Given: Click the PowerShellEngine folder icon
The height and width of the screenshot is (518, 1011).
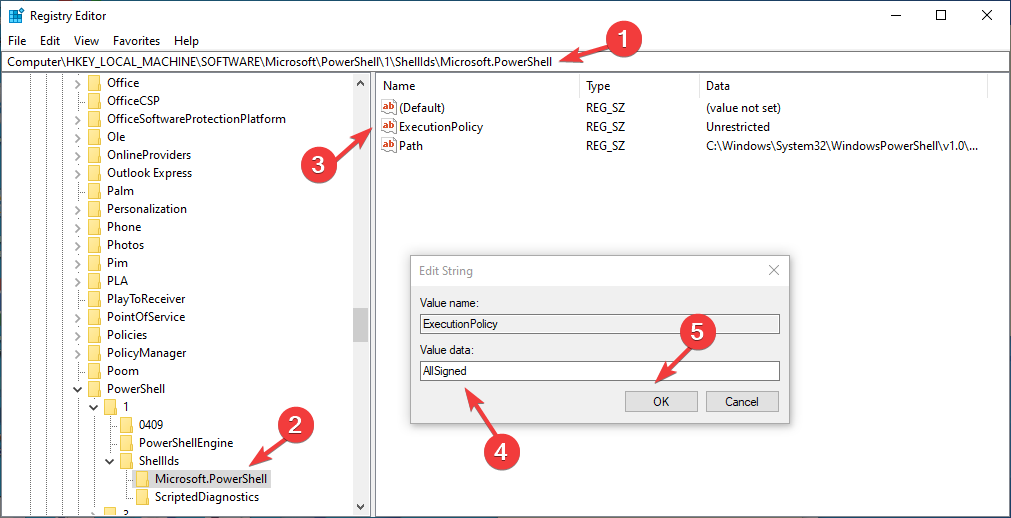Looking at the screenshot, I should tap(127, 443).
